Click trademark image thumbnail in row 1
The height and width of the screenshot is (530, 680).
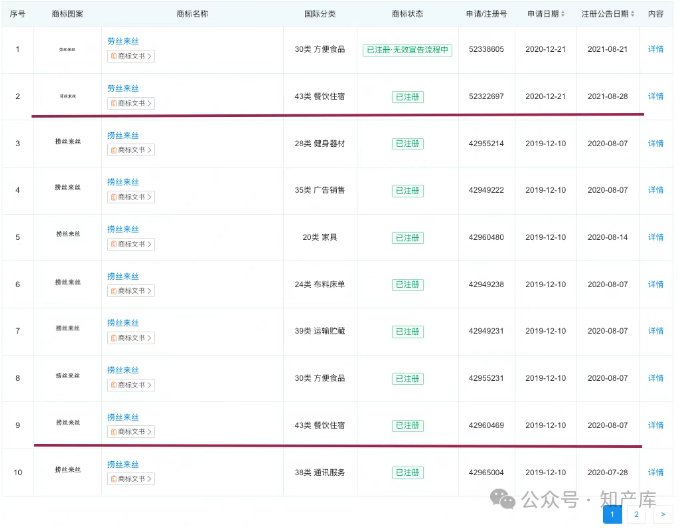(68, 49)
